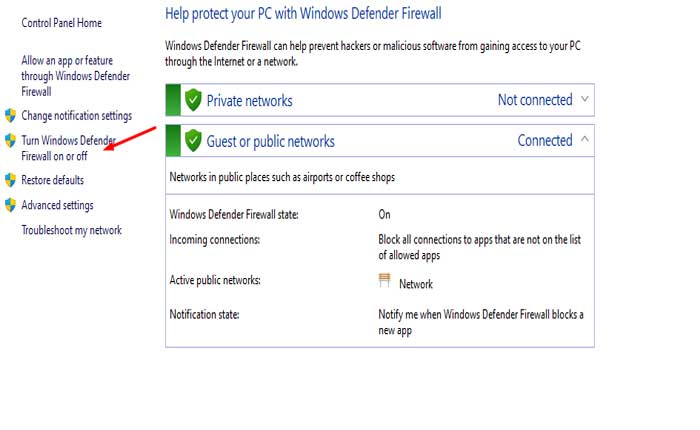Screen dimensions: 700x430
Task: Open Change notification settings link
Action: [x=76, y=116]
